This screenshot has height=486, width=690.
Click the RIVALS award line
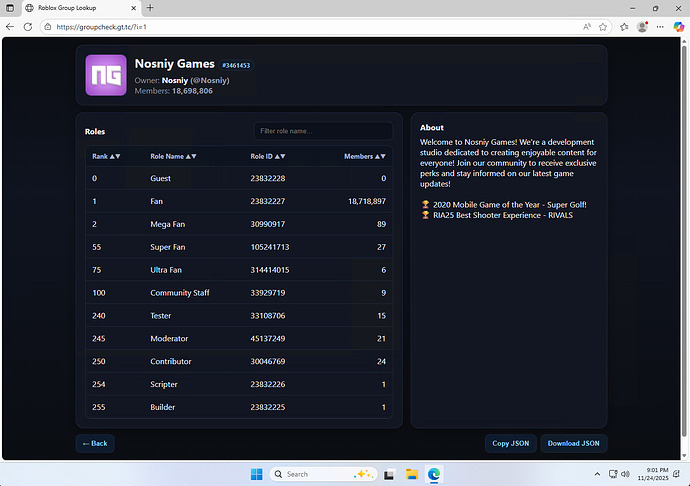(497, 215)
